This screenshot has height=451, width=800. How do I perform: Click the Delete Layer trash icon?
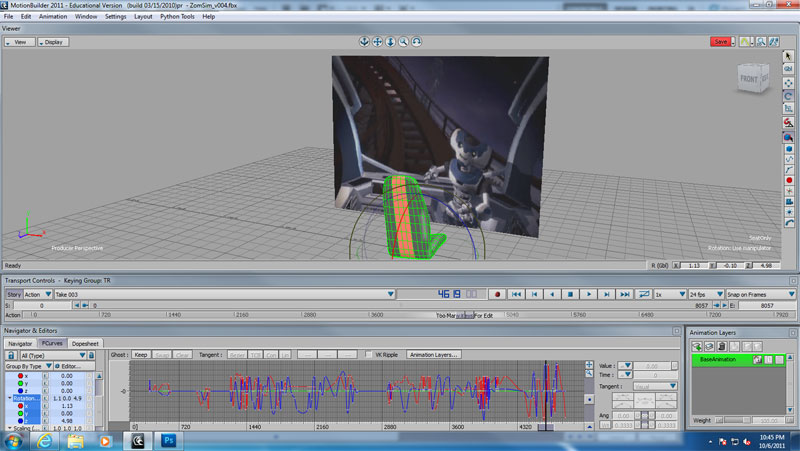pos(721,346)
